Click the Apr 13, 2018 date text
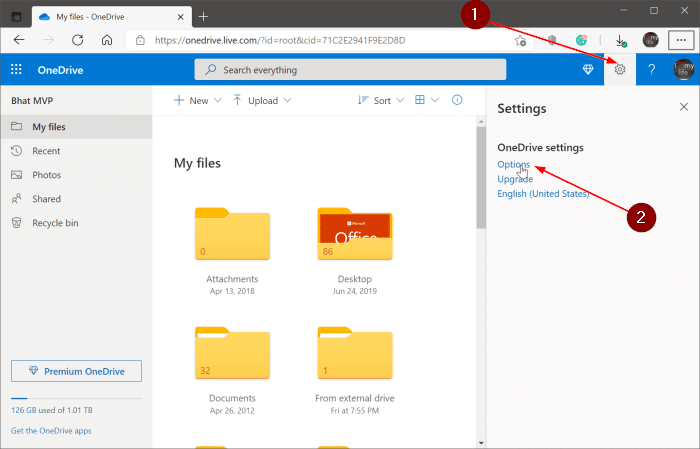The height and width of the screenshot is (449, 700). (x=232, y=291)
